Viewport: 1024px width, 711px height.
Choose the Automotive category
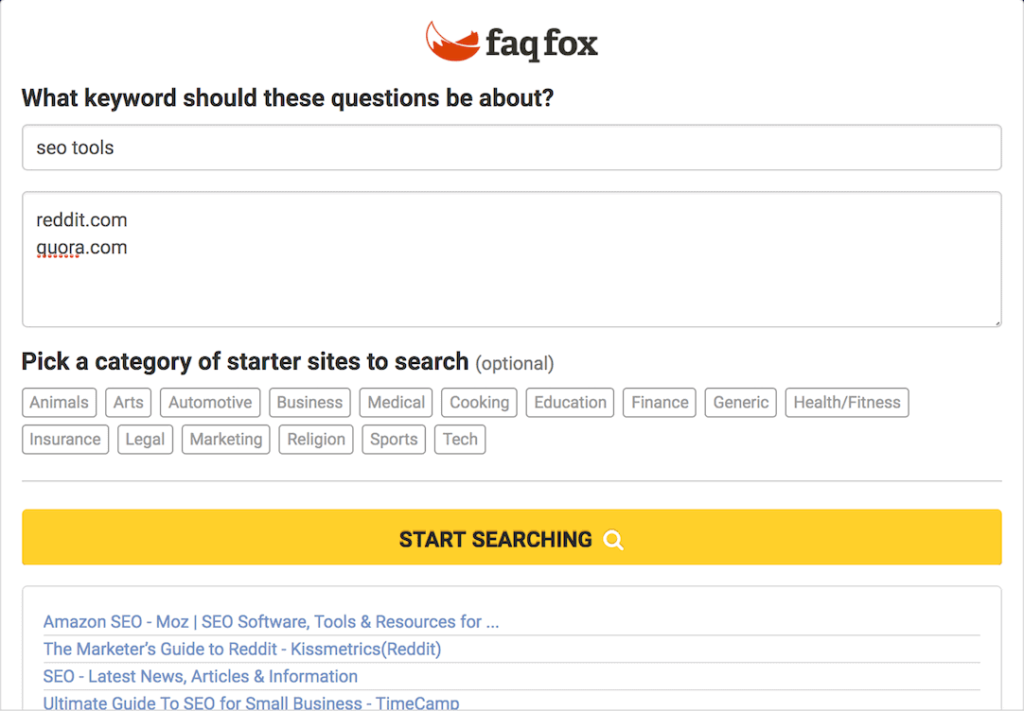(x=210, y=402)
